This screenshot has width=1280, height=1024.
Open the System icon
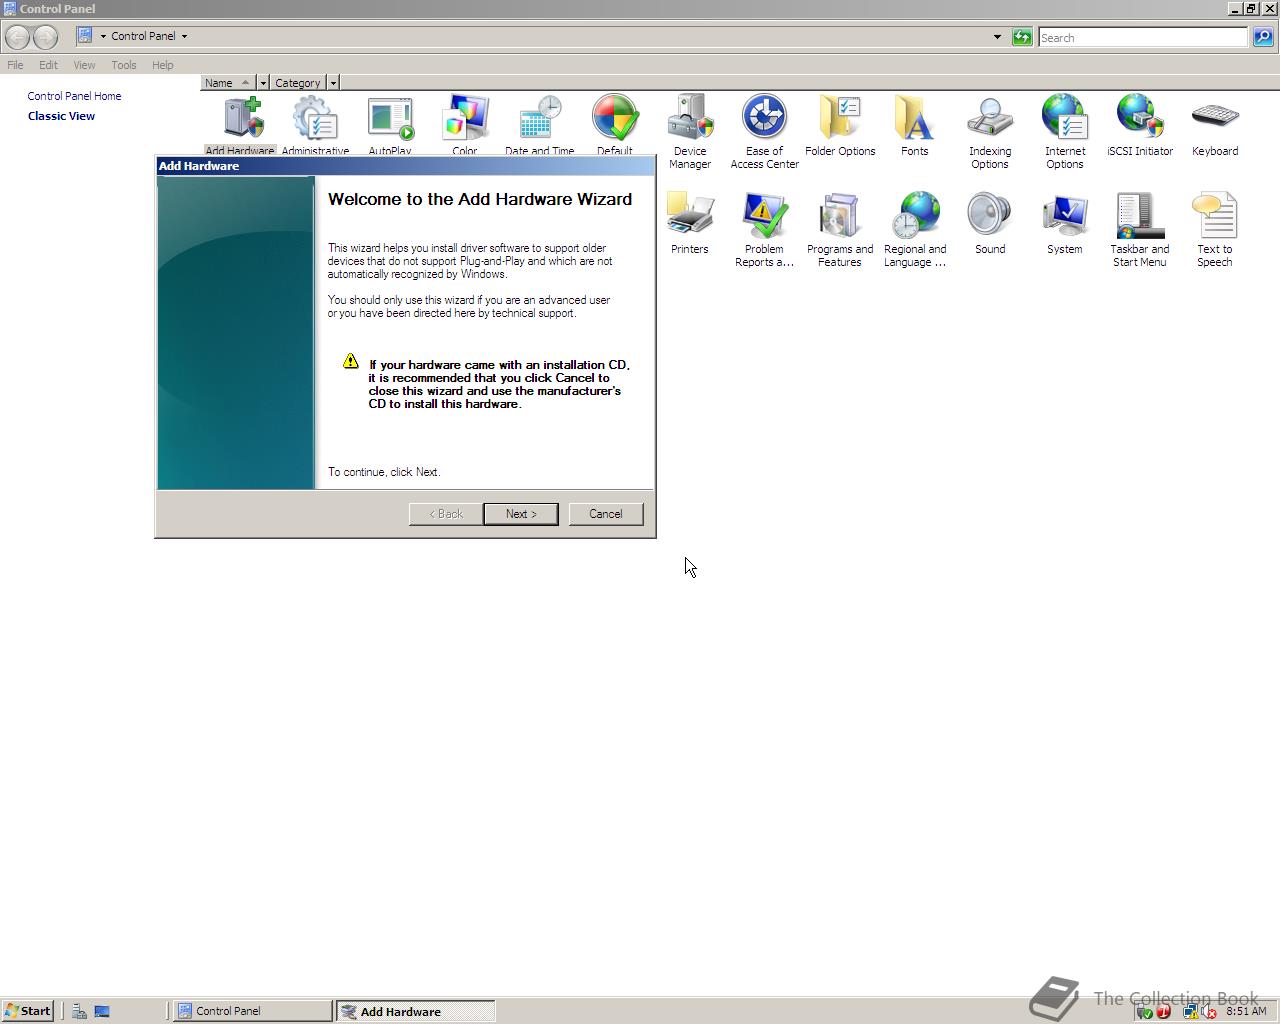(x=1065, y=223)
